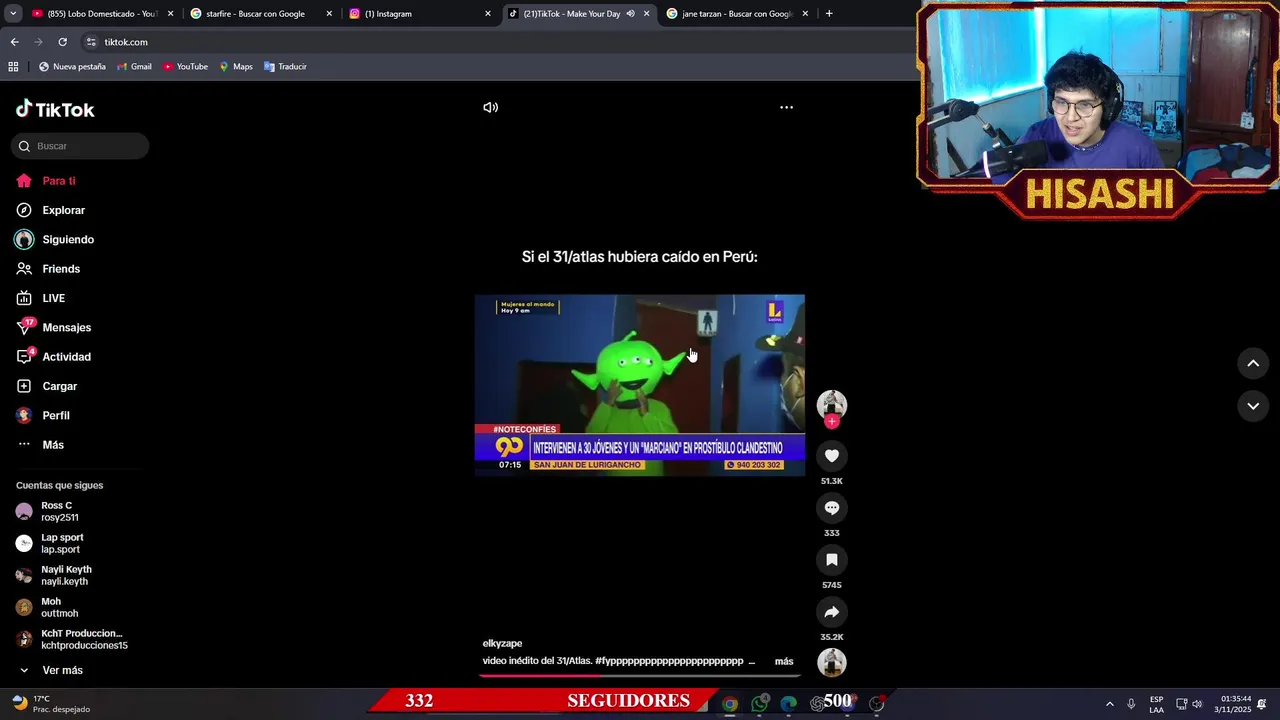Go to next video with down chevron
Screen dimensions: 1280x720
click(x=1253, y=406)
